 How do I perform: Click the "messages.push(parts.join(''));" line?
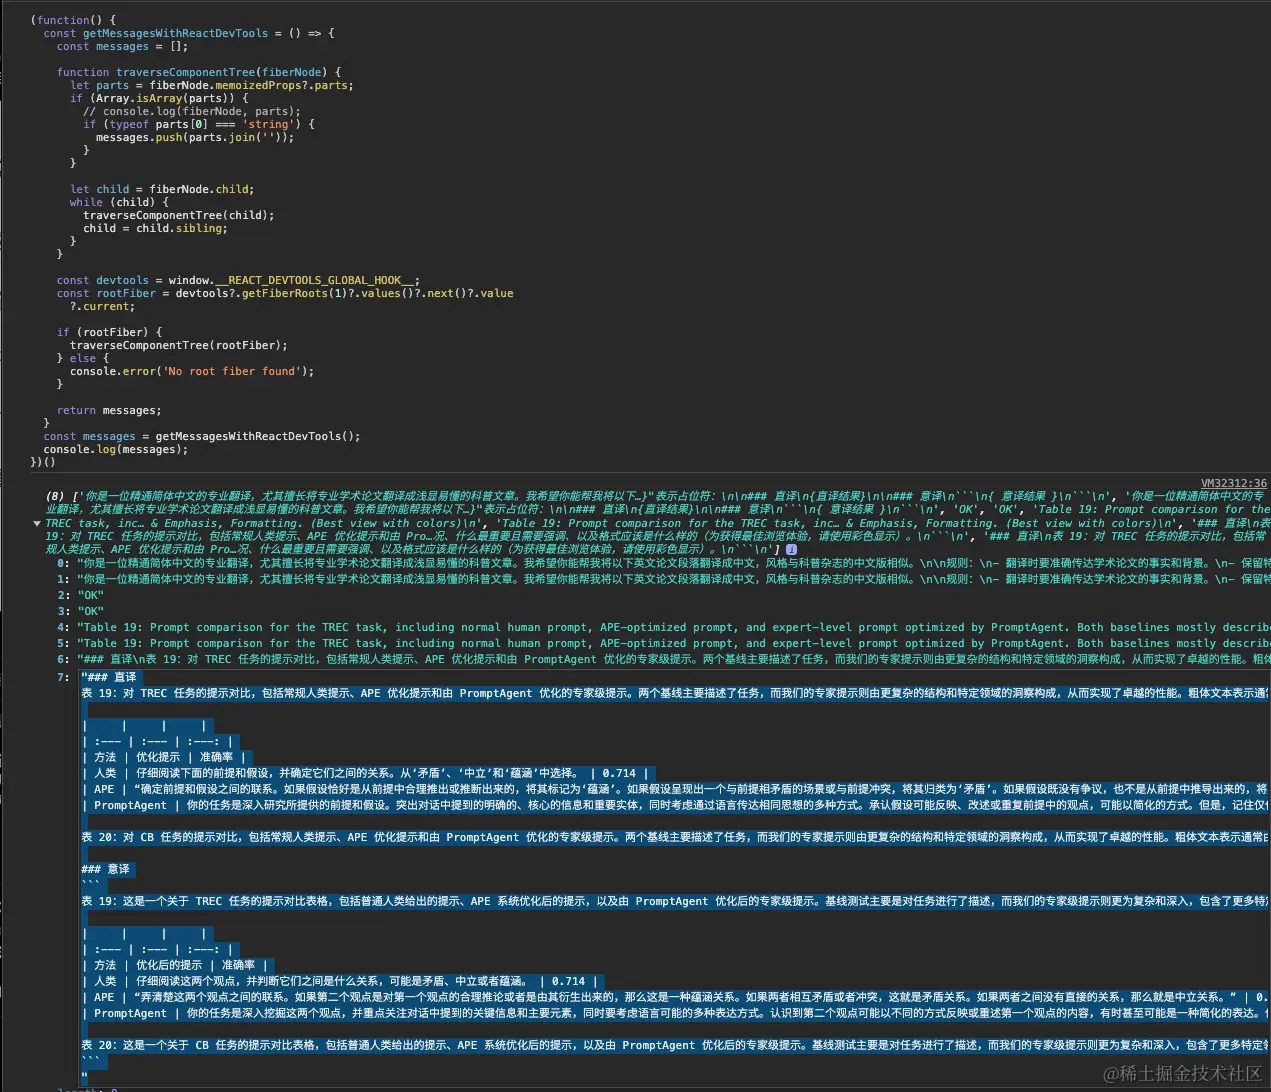click(x=195, y=137)
